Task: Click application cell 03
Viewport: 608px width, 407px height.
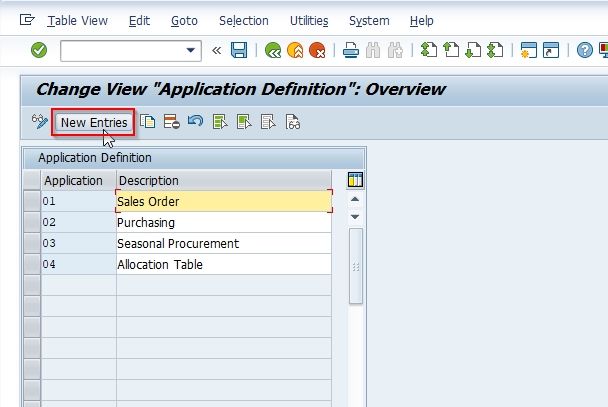Action: point(78,243)
